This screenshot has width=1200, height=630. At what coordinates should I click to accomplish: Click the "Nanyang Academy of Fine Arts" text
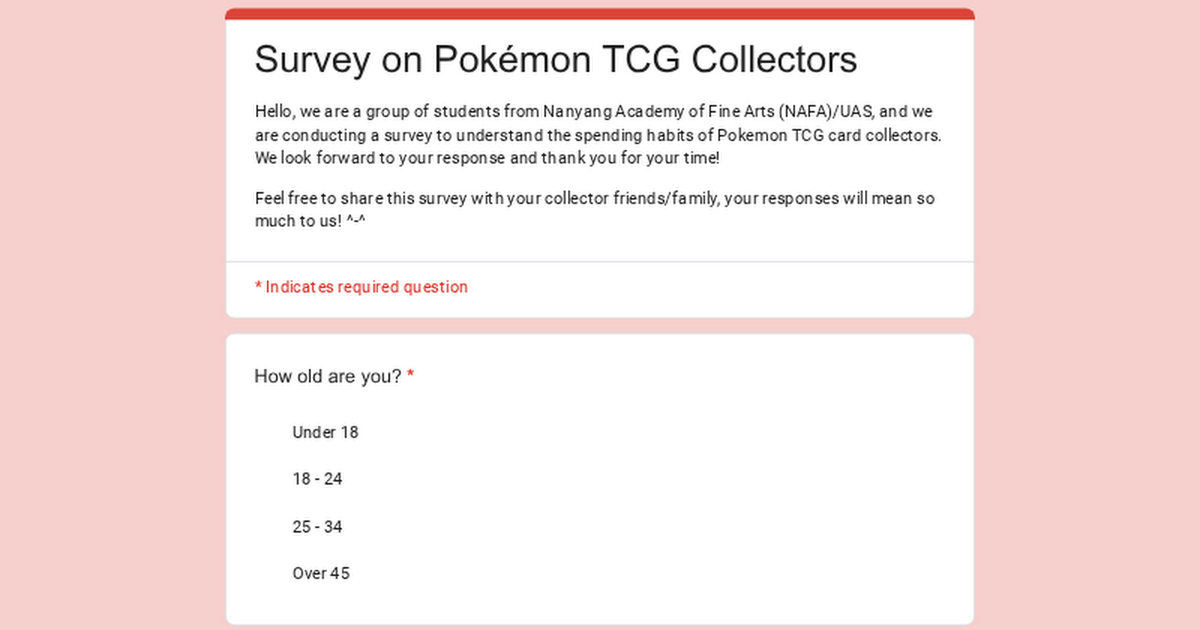pyautogui.click(x=658, y=111)
